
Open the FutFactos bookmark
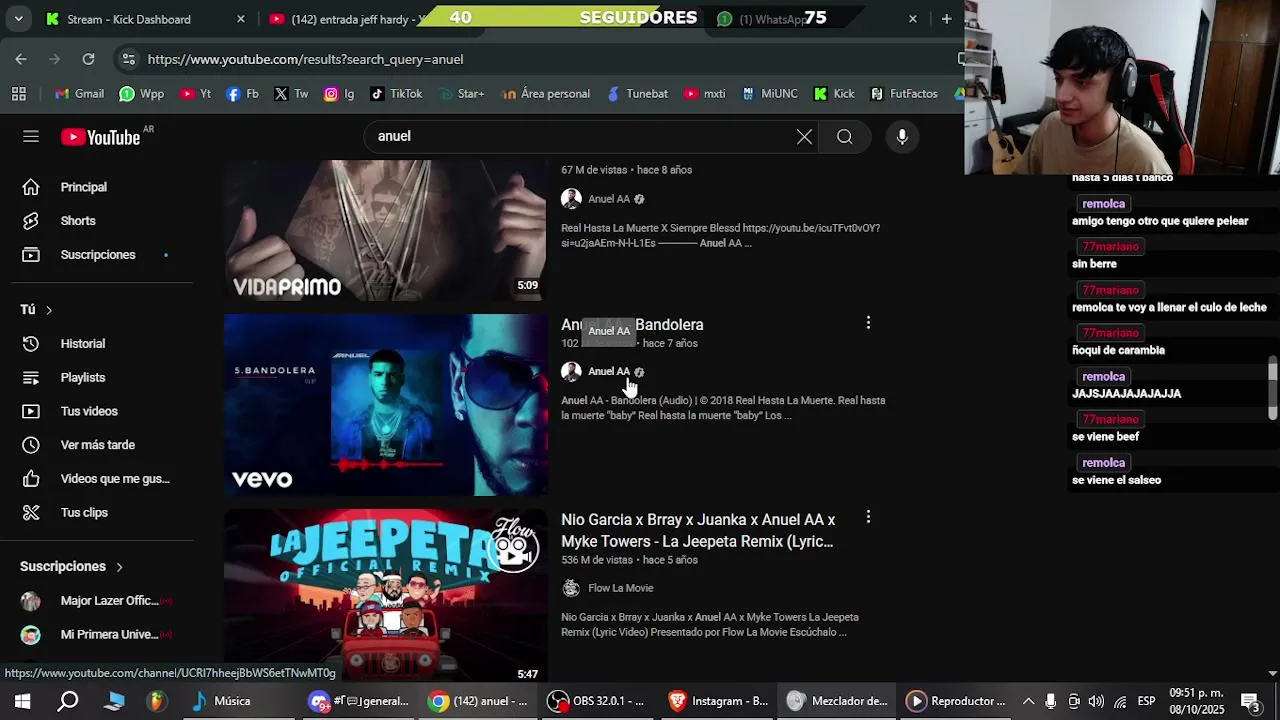click(x=904, y=94)
